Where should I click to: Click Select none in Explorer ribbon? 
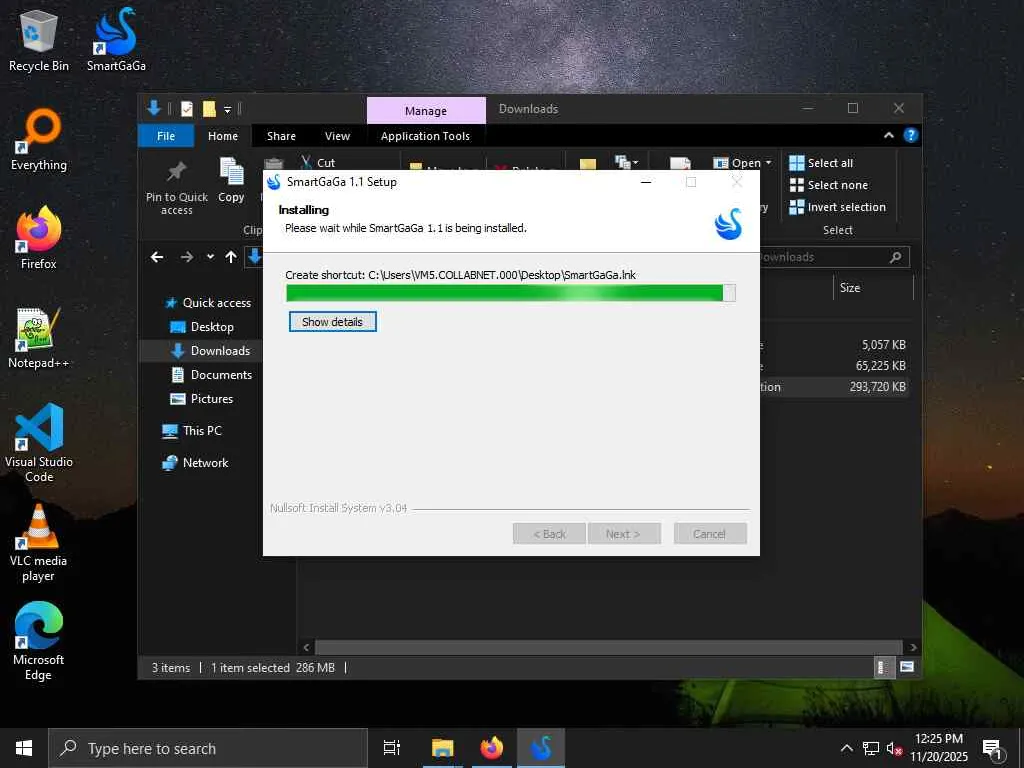click(x=829, y=185)
